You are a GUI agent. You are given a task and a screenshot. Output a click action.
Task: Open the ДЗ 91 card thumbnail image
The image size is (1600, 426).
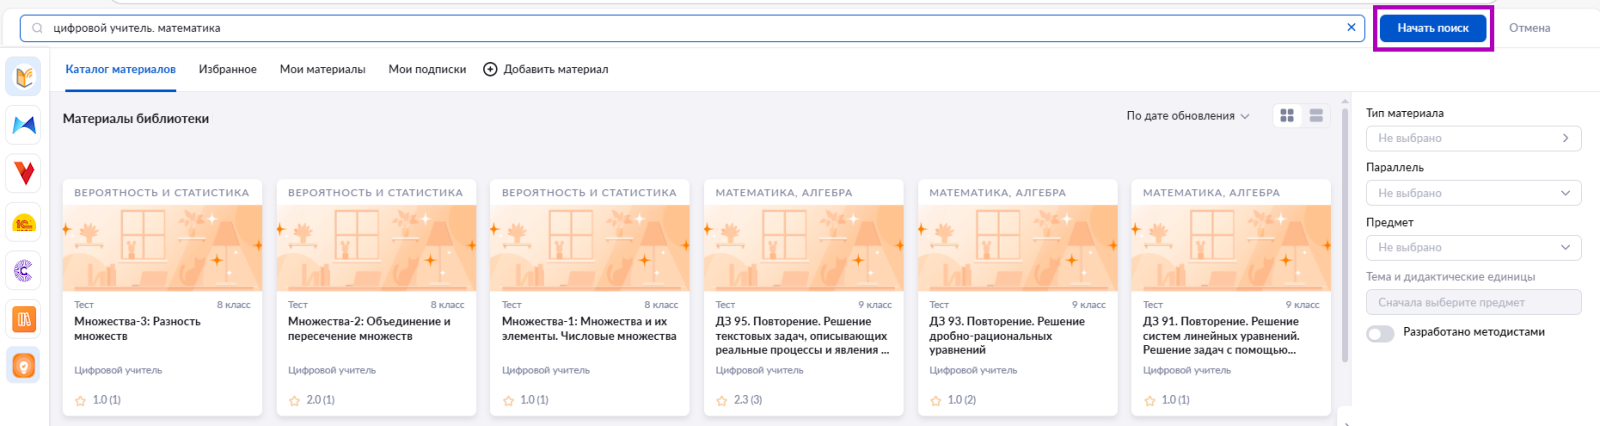1231,248
